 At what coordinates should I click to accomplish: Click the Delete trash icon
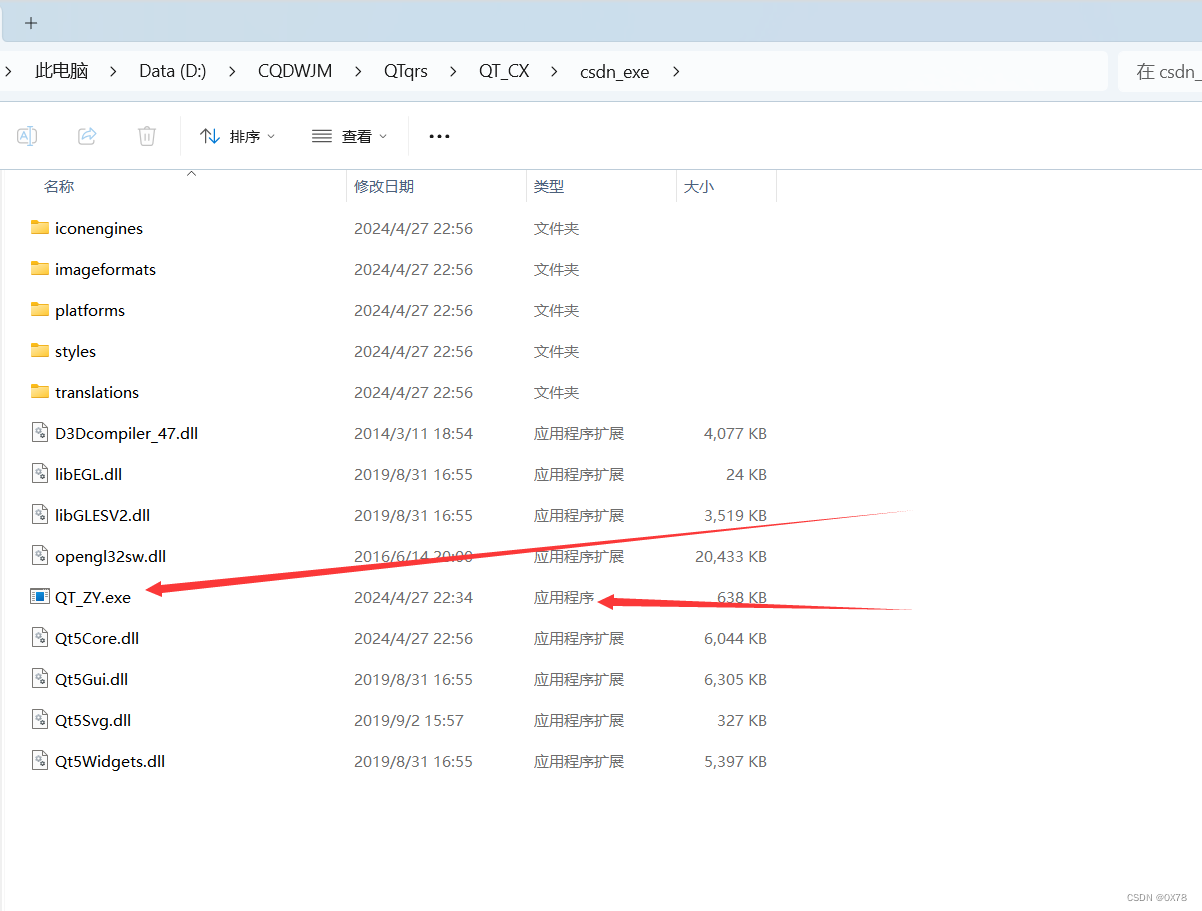point(147,136)
